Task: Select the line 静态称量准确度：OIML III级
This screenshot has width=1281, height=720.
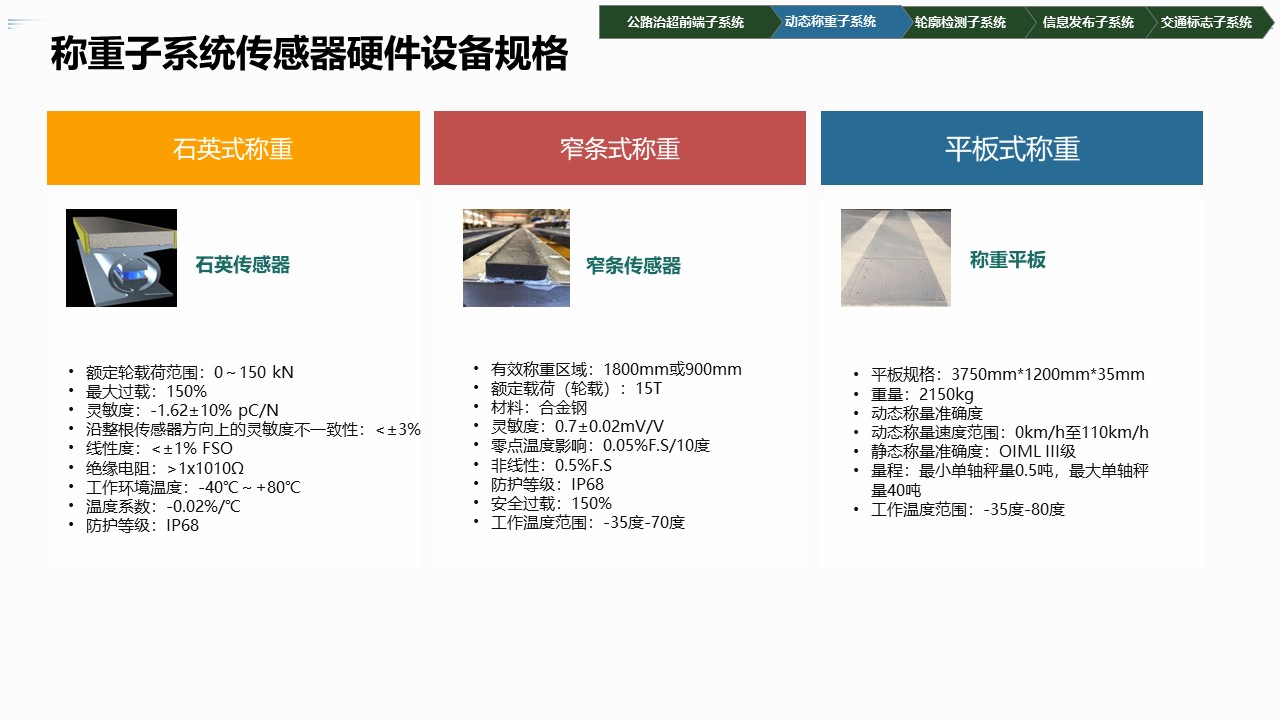Action: [x=973, y=451]
